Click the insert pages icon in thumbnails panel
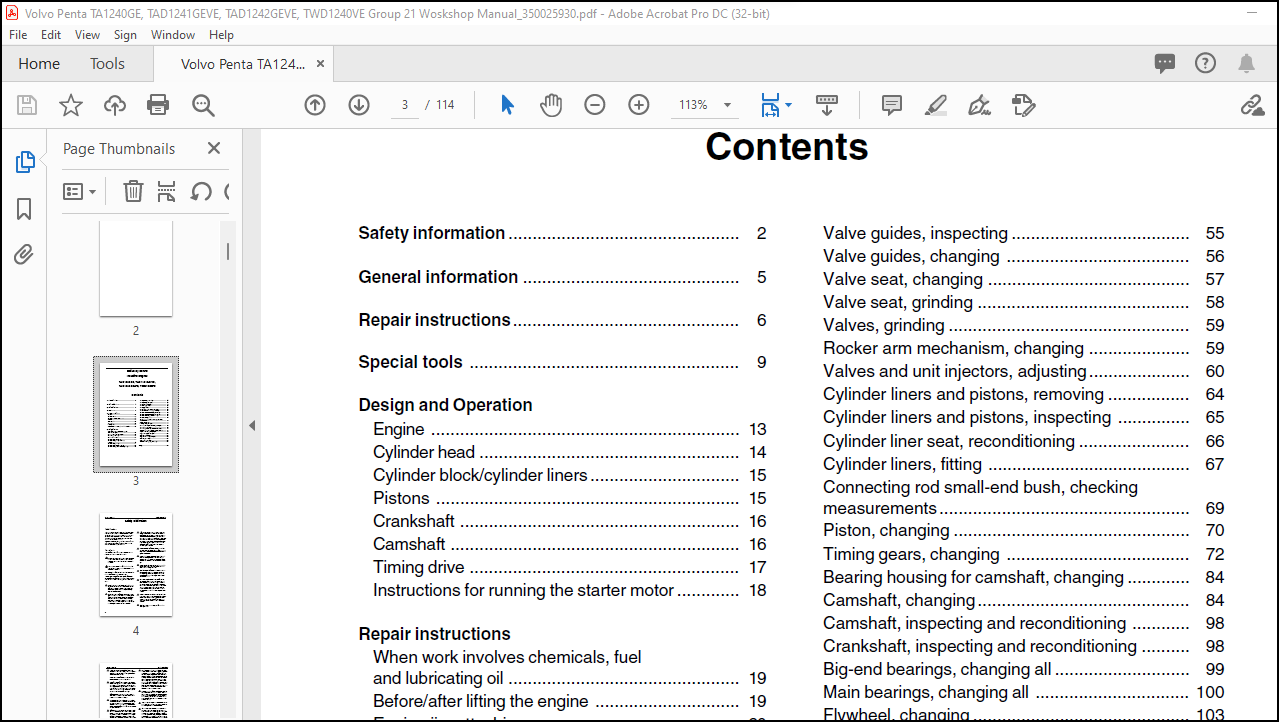Viewport: 1279px width, 722px height. pyautogui.click(x=167, y=191)
